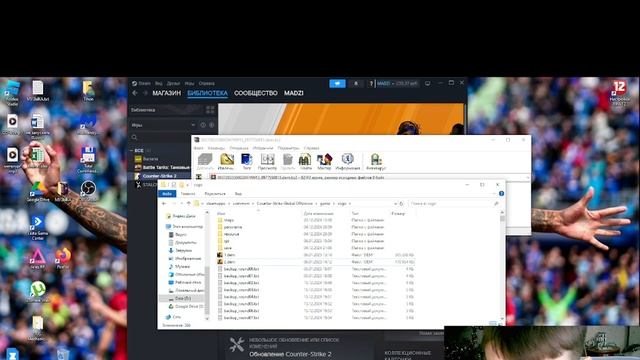The width and height of the screenshot is (640, 360).
Task: Open Google Drive desktop shortcut
Action: pyautogui.click(x=38, y=191)
